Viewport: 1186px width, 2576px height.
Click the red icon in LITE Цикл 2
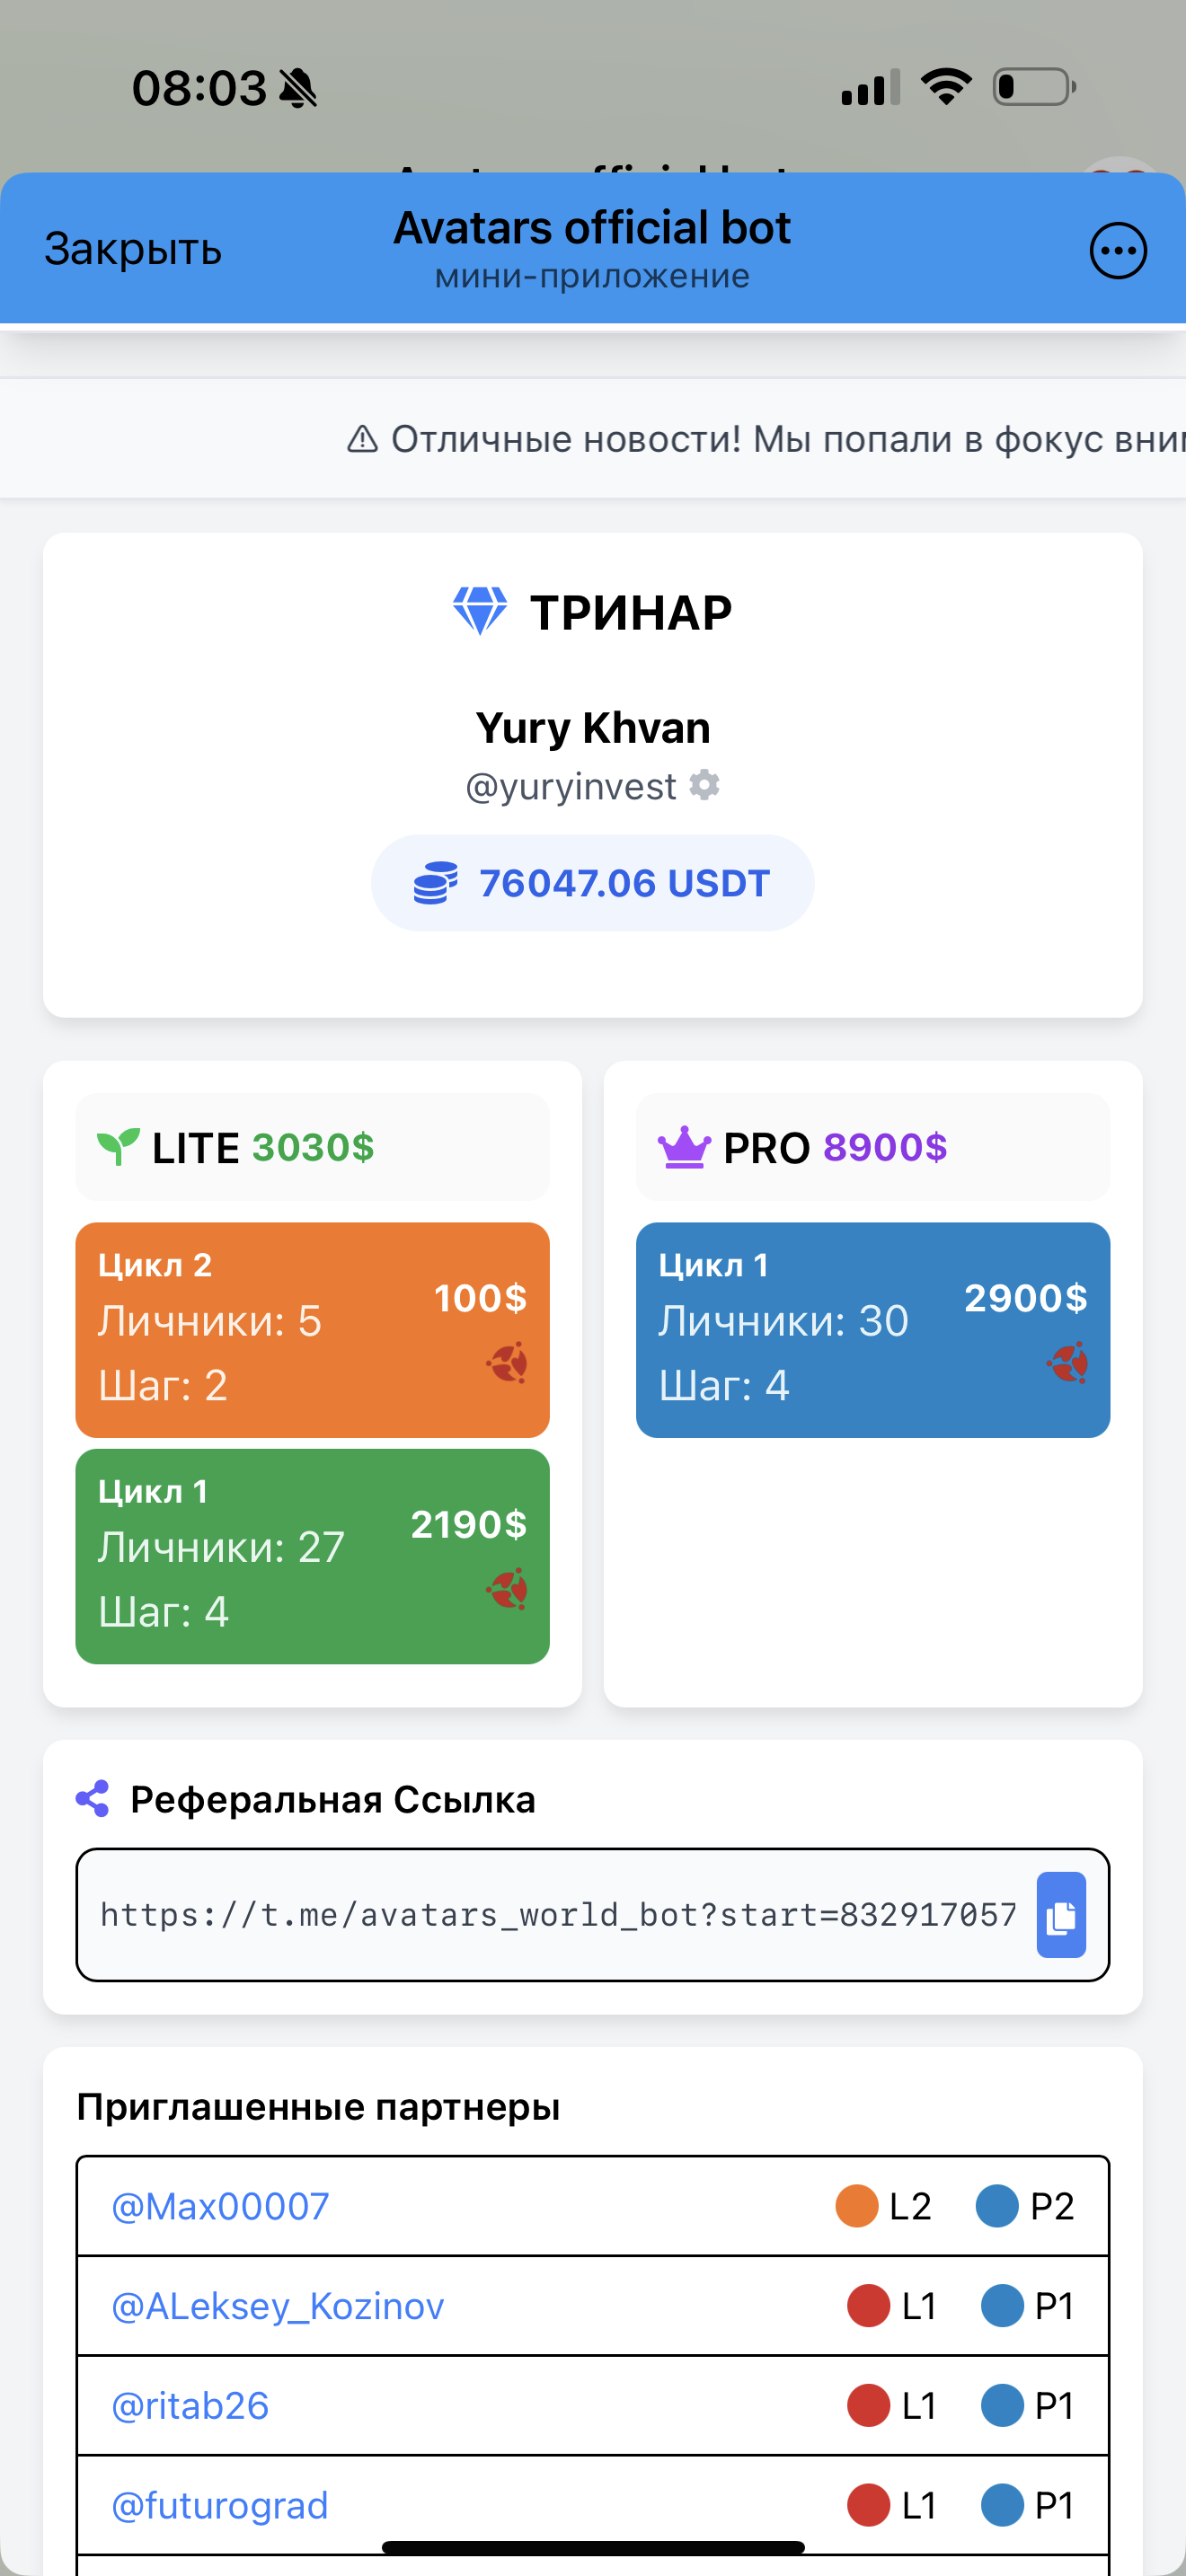pyautogui.click(x=507, y=1362)
